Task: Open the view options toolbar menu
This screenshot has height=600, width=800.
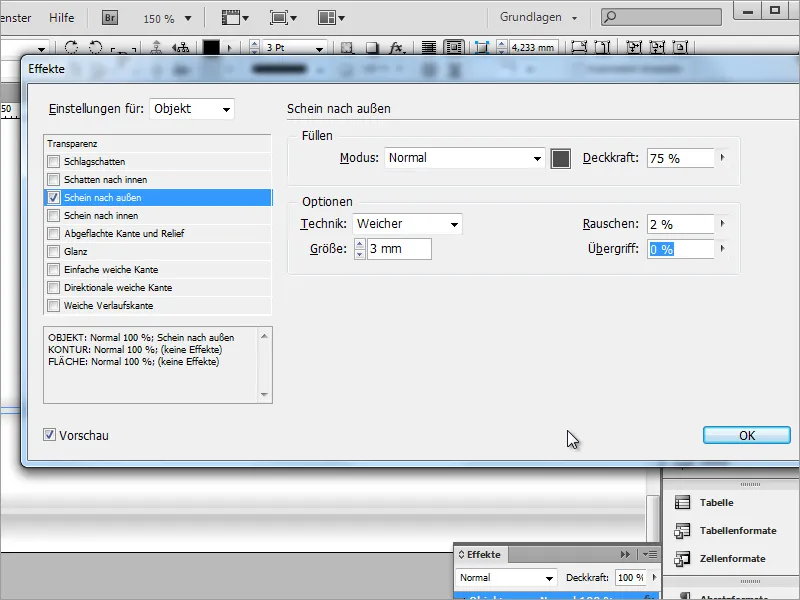Action: pyautogui.click(x=235, y=18)
